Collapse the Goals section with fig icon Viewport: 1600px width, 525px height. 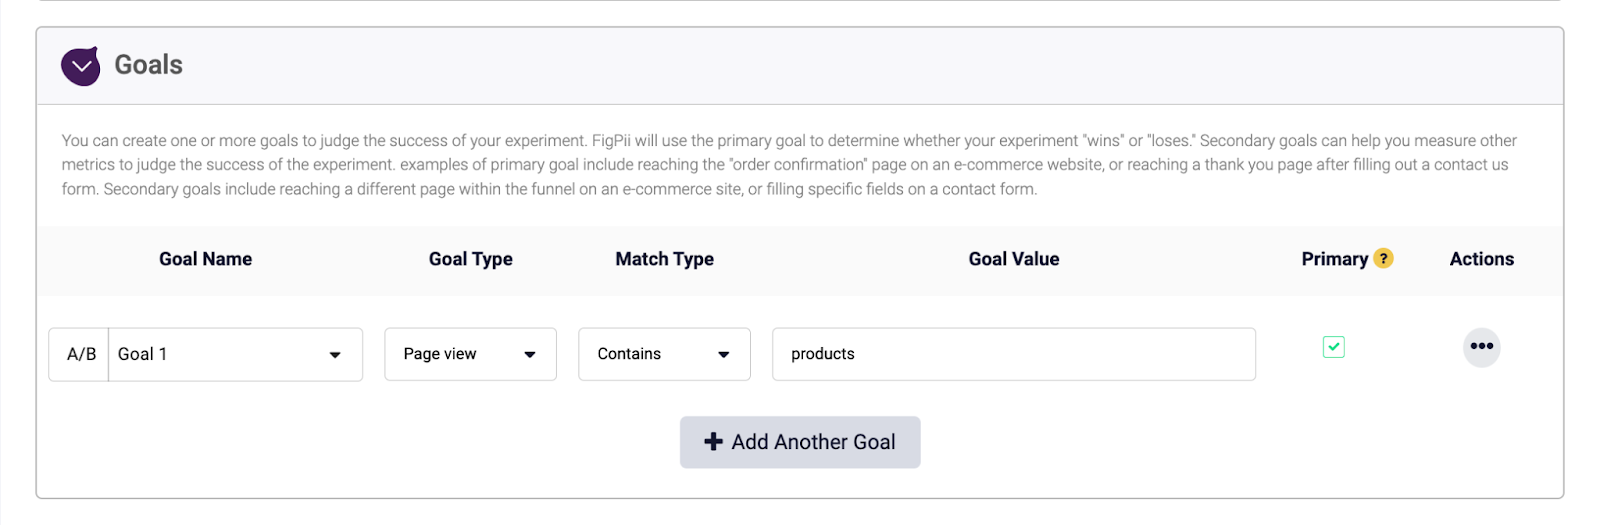80,66
